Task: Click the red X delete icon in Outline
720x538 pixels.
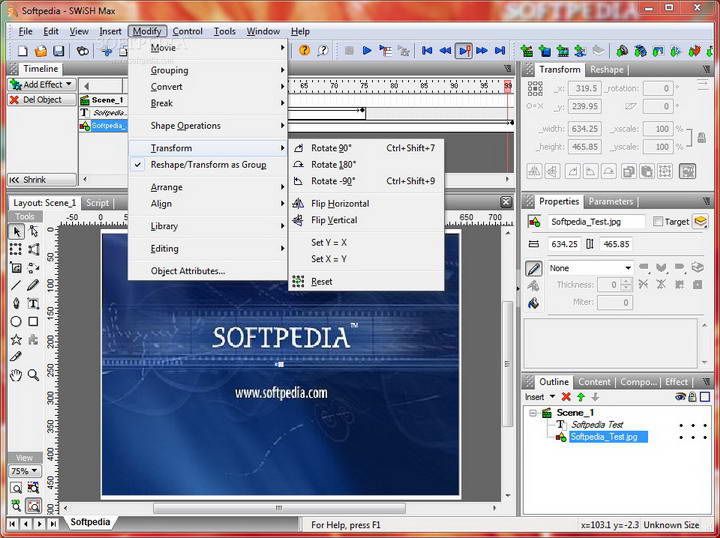Action: [566, 397]
